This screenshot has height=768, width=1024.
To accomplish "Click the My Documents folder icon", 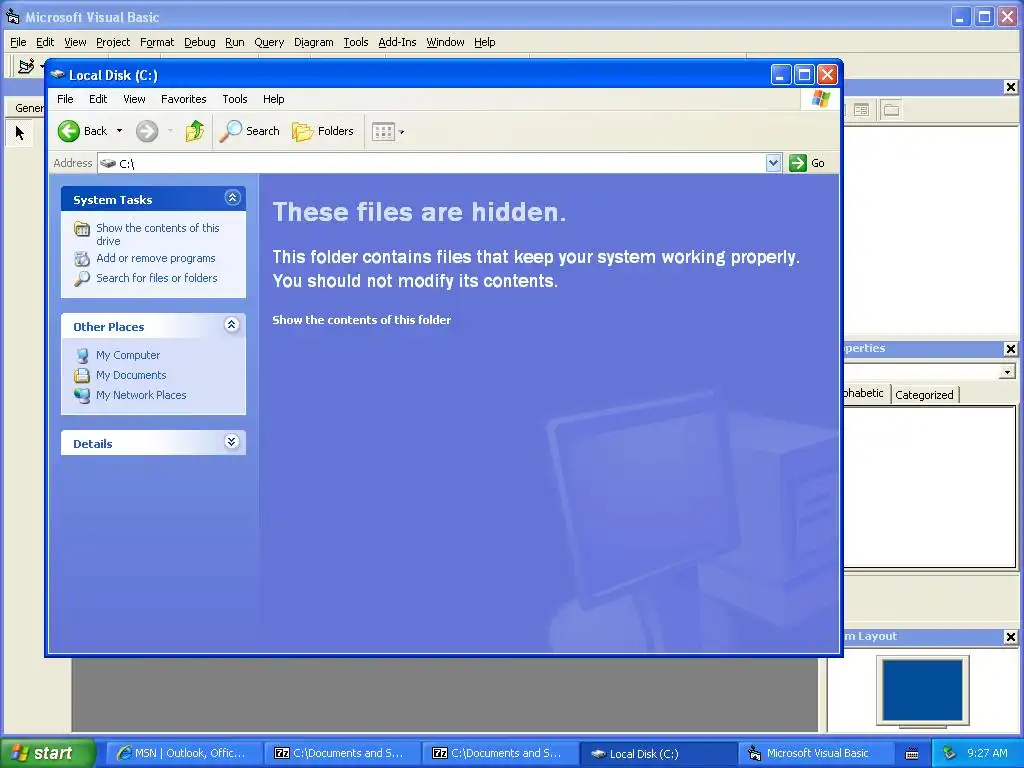I will (x=82, y=376).
